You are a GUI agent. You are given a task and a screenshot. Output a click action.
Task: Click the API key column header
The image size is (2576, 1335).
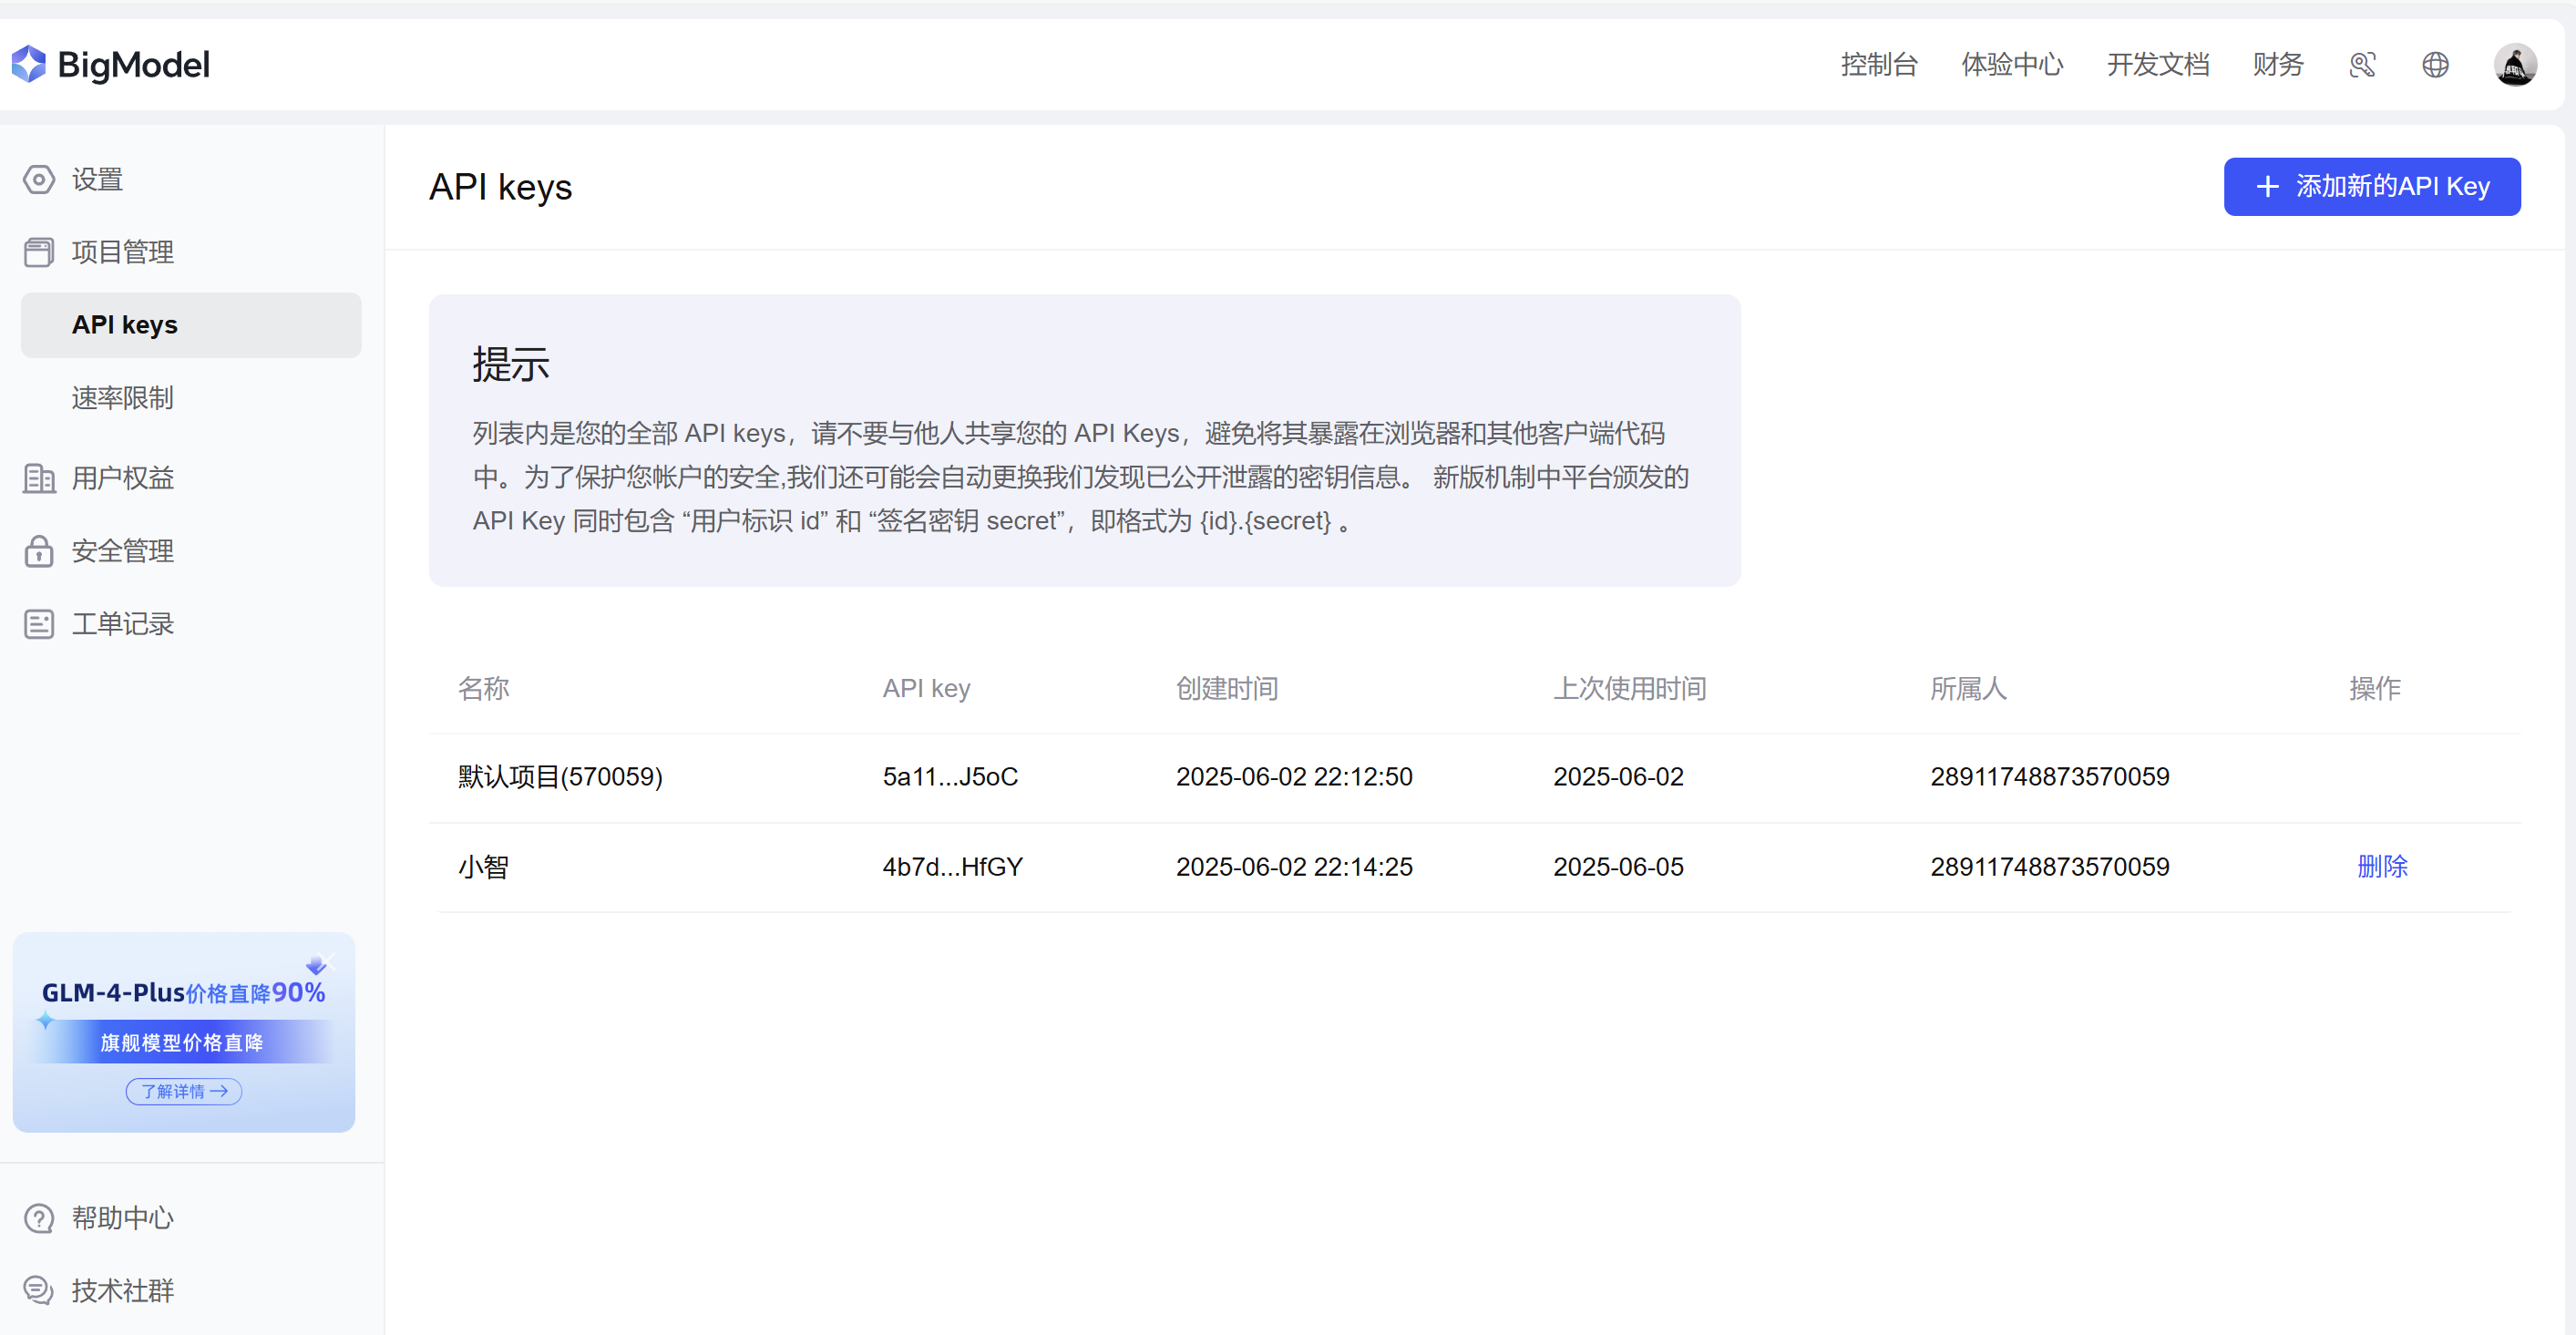coord(926,688)
